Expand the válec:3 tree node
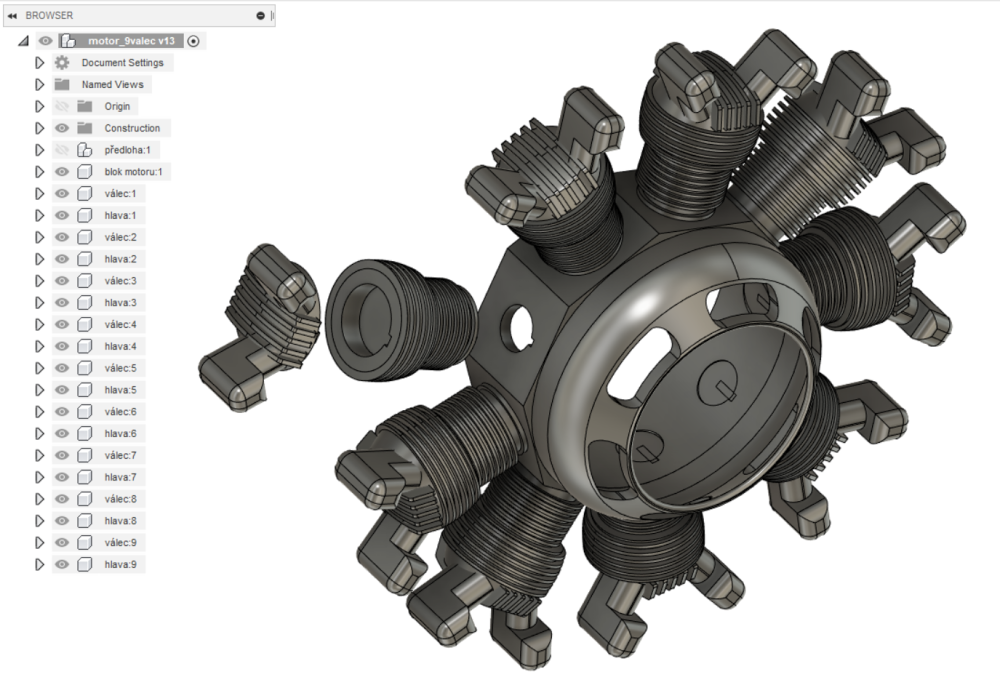This screenshot has width=1000, height=677. tap(40, 281)
